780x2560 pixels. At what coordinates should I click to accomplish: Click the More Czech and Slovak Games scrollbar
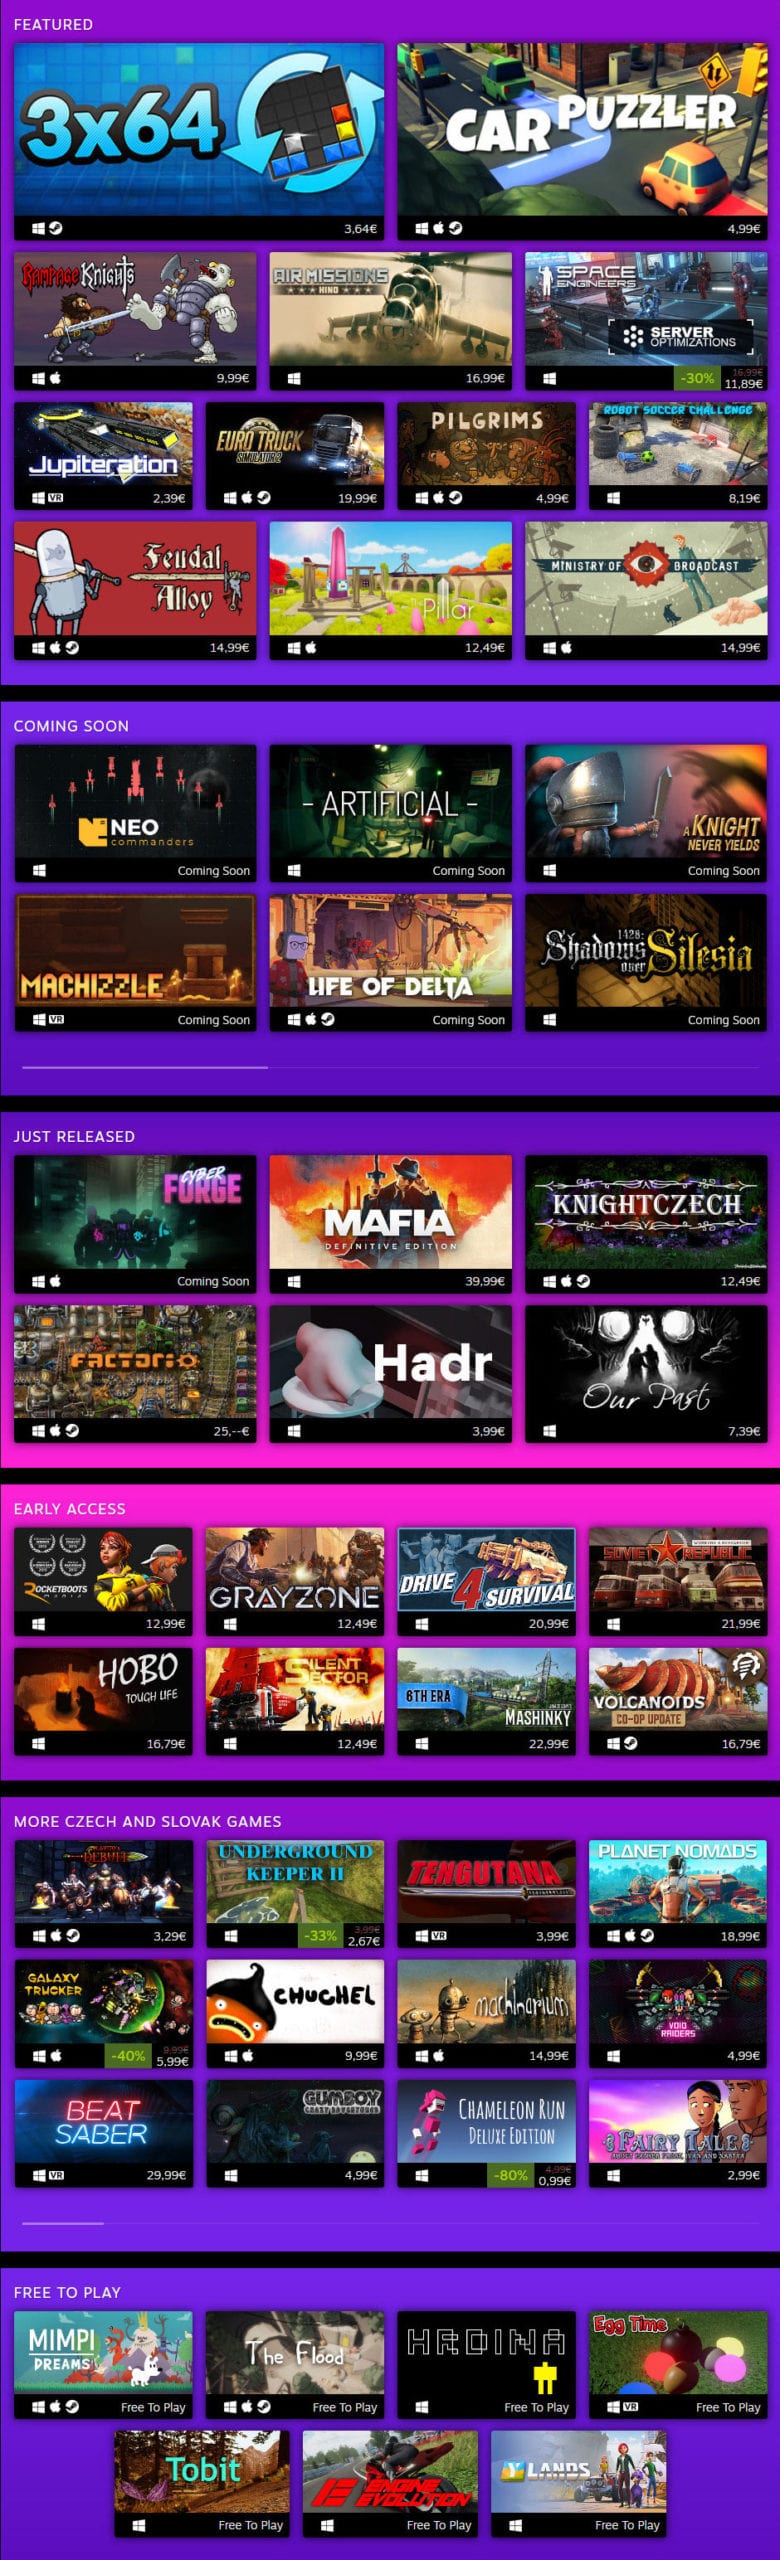(63, 2223)
